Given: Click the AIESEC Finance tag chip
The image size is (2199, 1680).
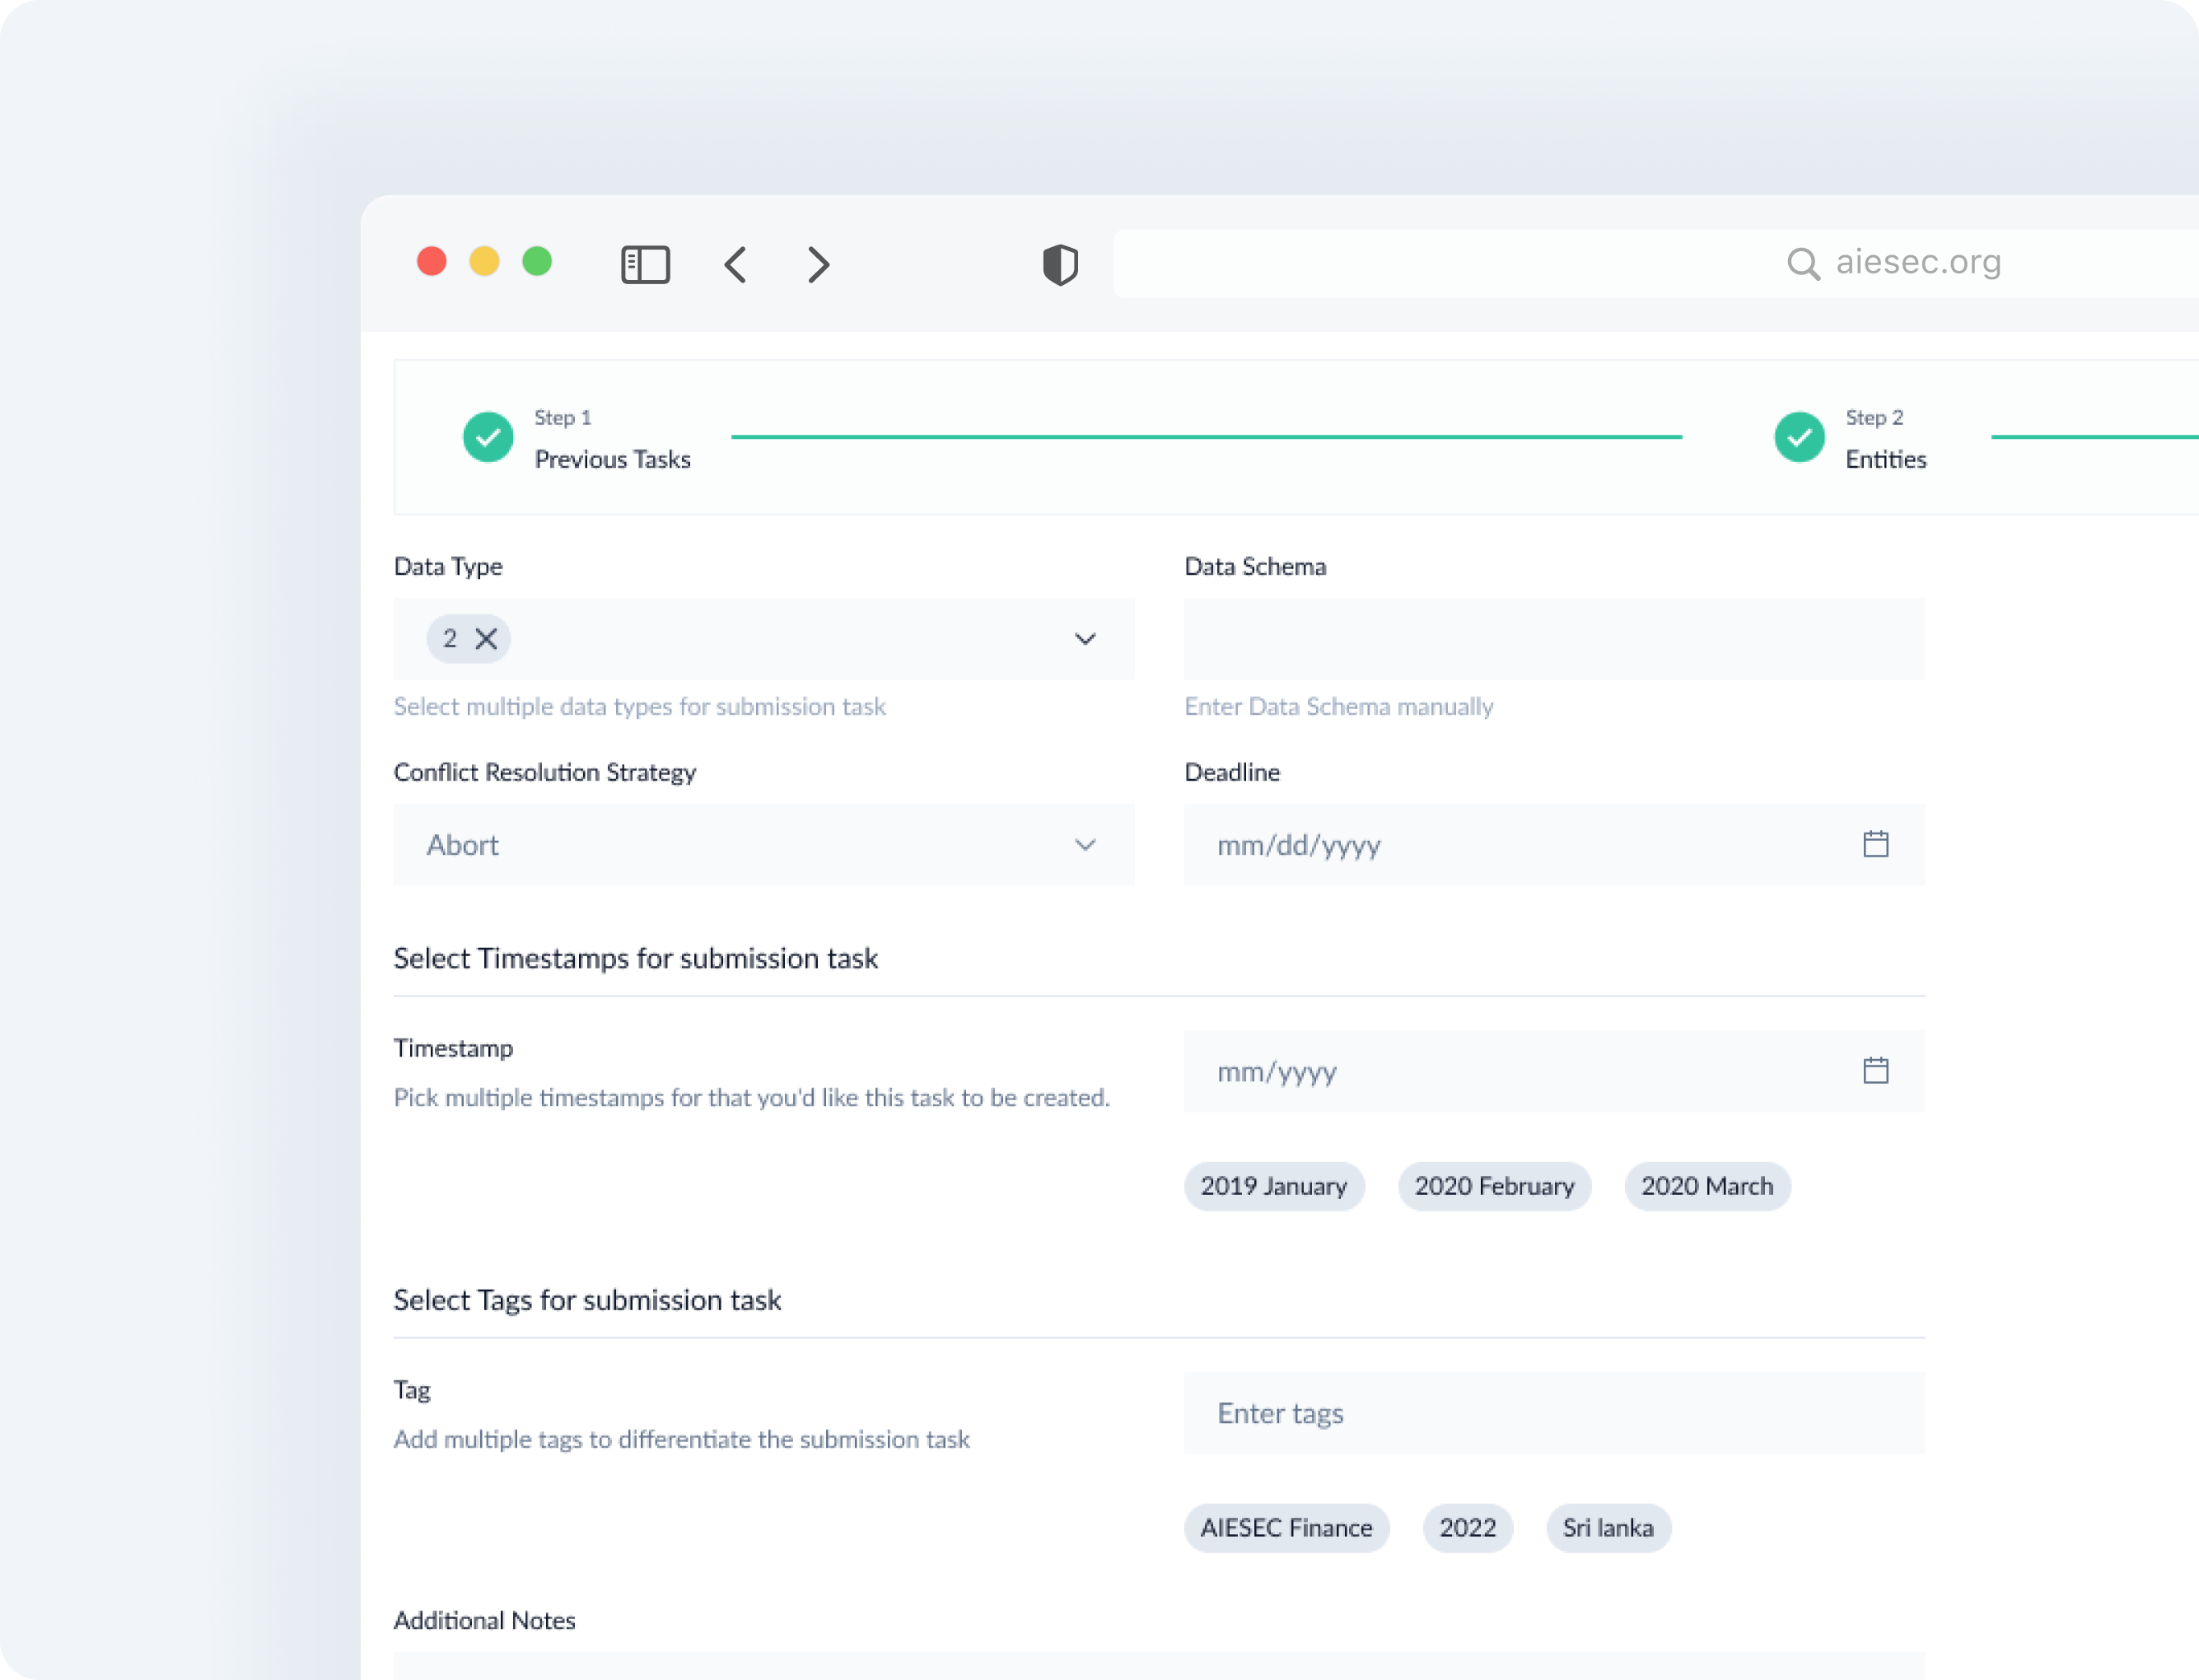Looking at the screenshot, I should (x=1286, y=1529).
